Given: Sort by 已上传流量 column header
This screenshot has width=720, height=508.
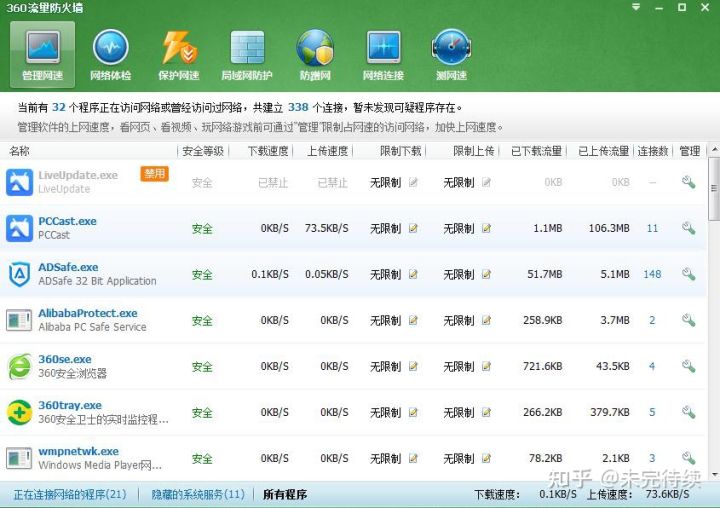Looking at the screenshot, I should point(603,151).
